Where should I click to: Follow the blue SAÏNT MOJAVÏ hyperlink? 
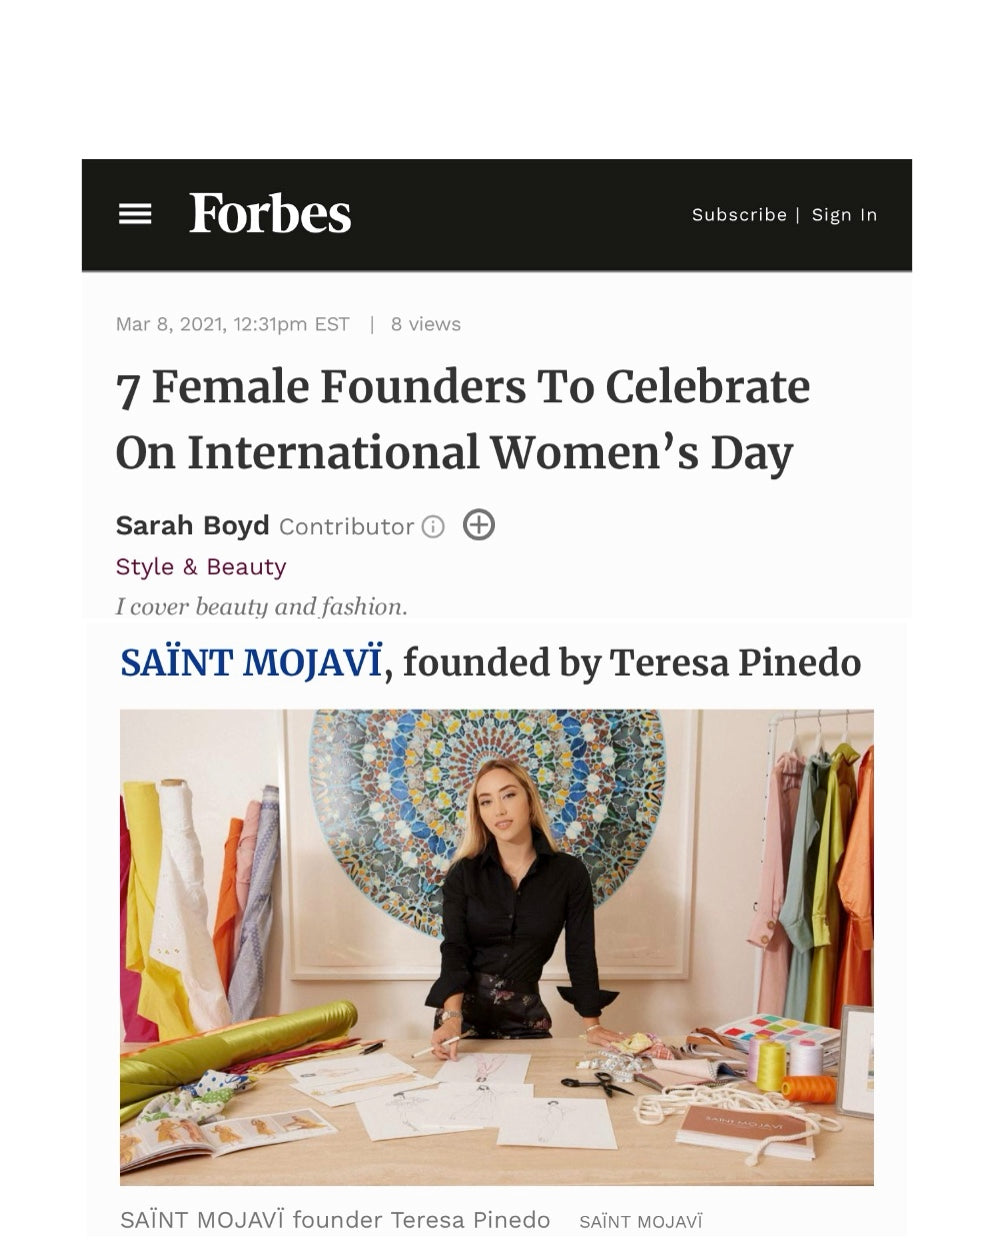pos(251,663)
